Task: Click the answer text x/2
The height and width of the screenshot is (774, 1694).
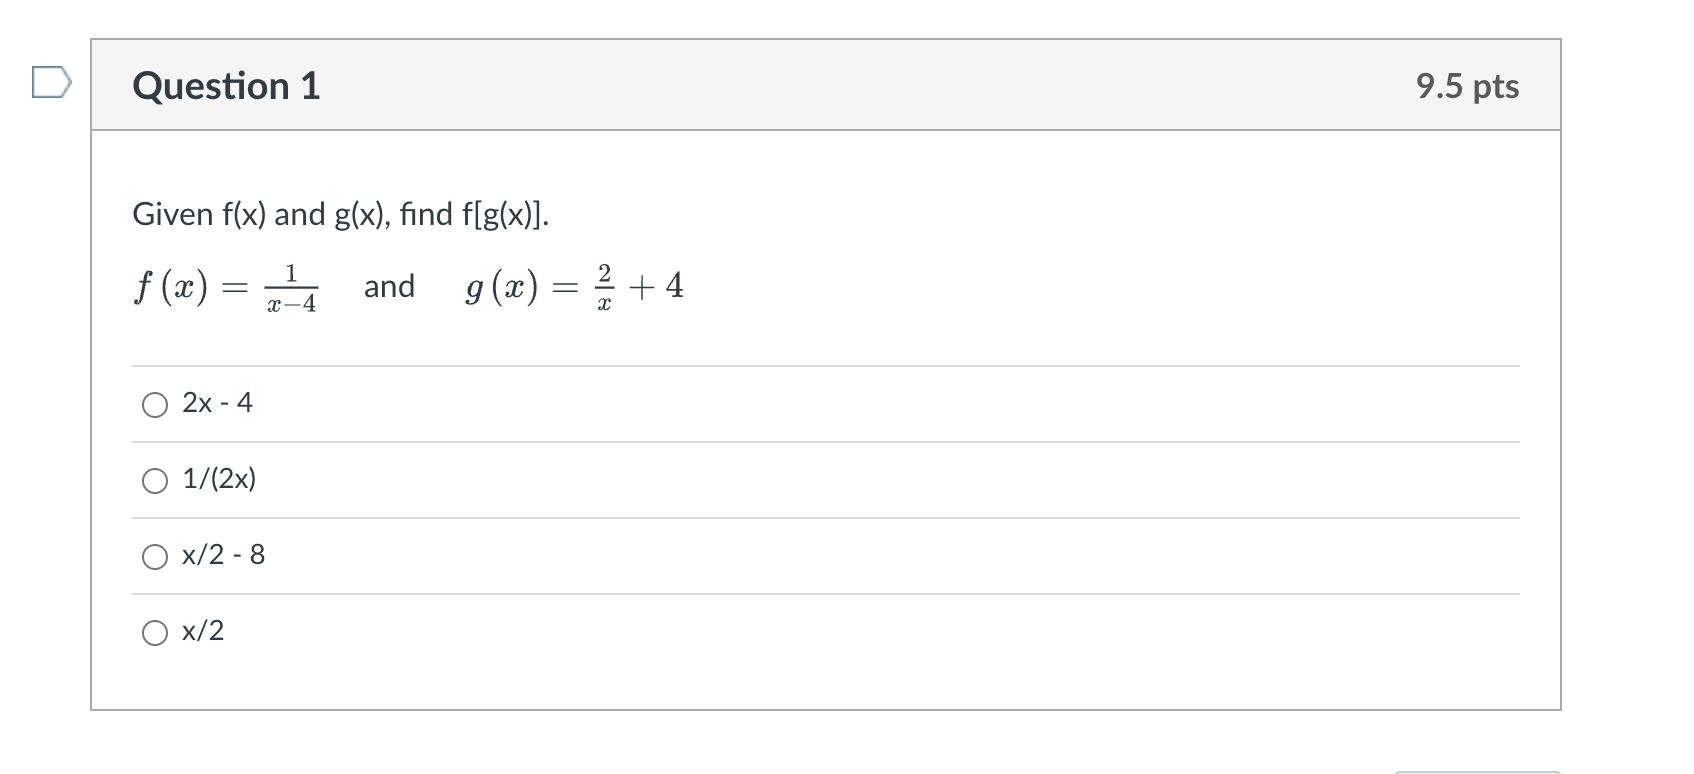Action: click(x=203, y=631)
